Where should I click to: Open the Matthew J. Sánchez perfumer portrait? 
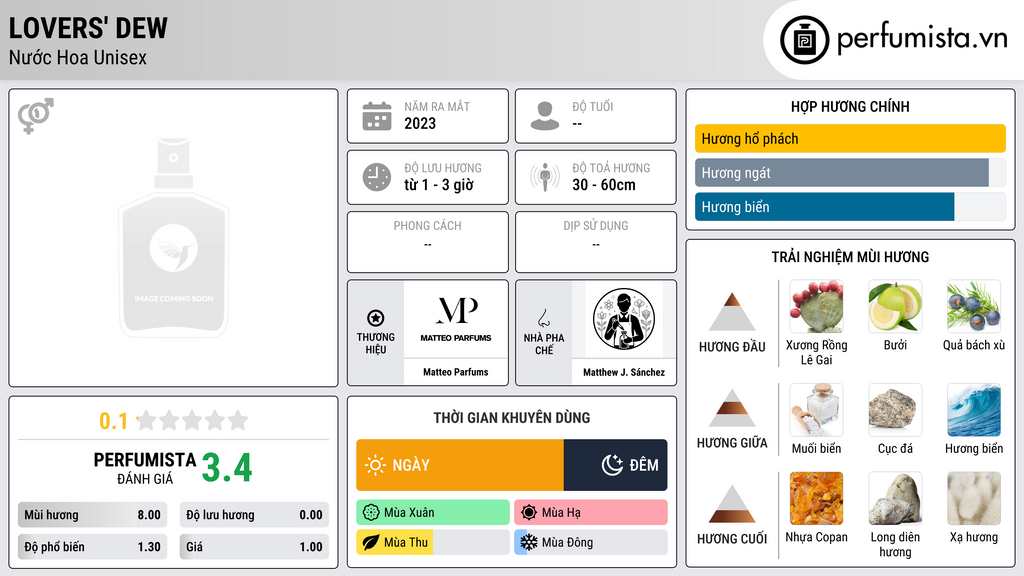pos(624,319)
